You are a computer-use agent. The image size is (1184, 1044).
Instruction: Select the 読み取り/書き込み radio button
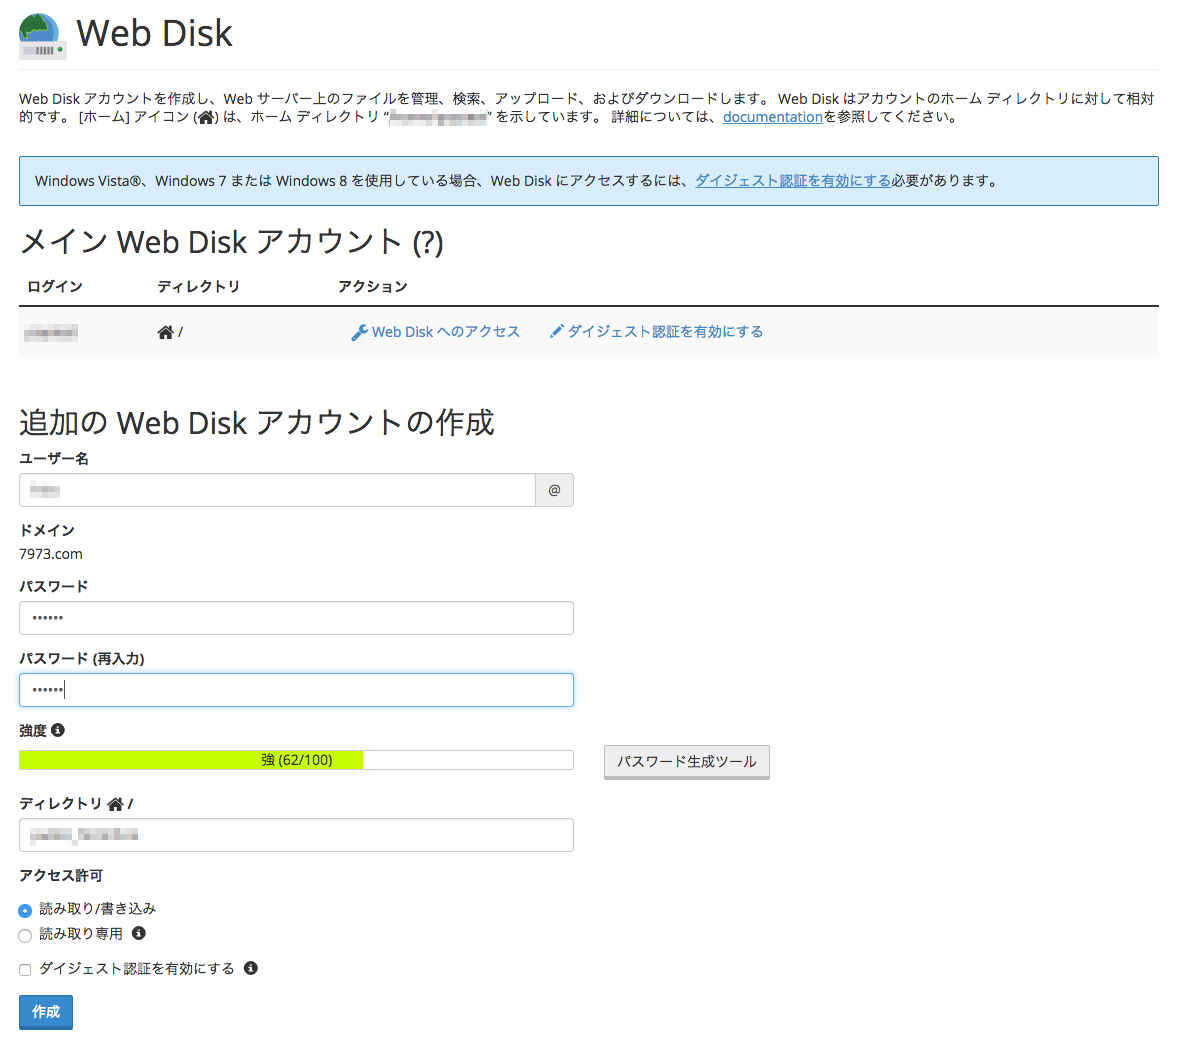coord(25,910)
